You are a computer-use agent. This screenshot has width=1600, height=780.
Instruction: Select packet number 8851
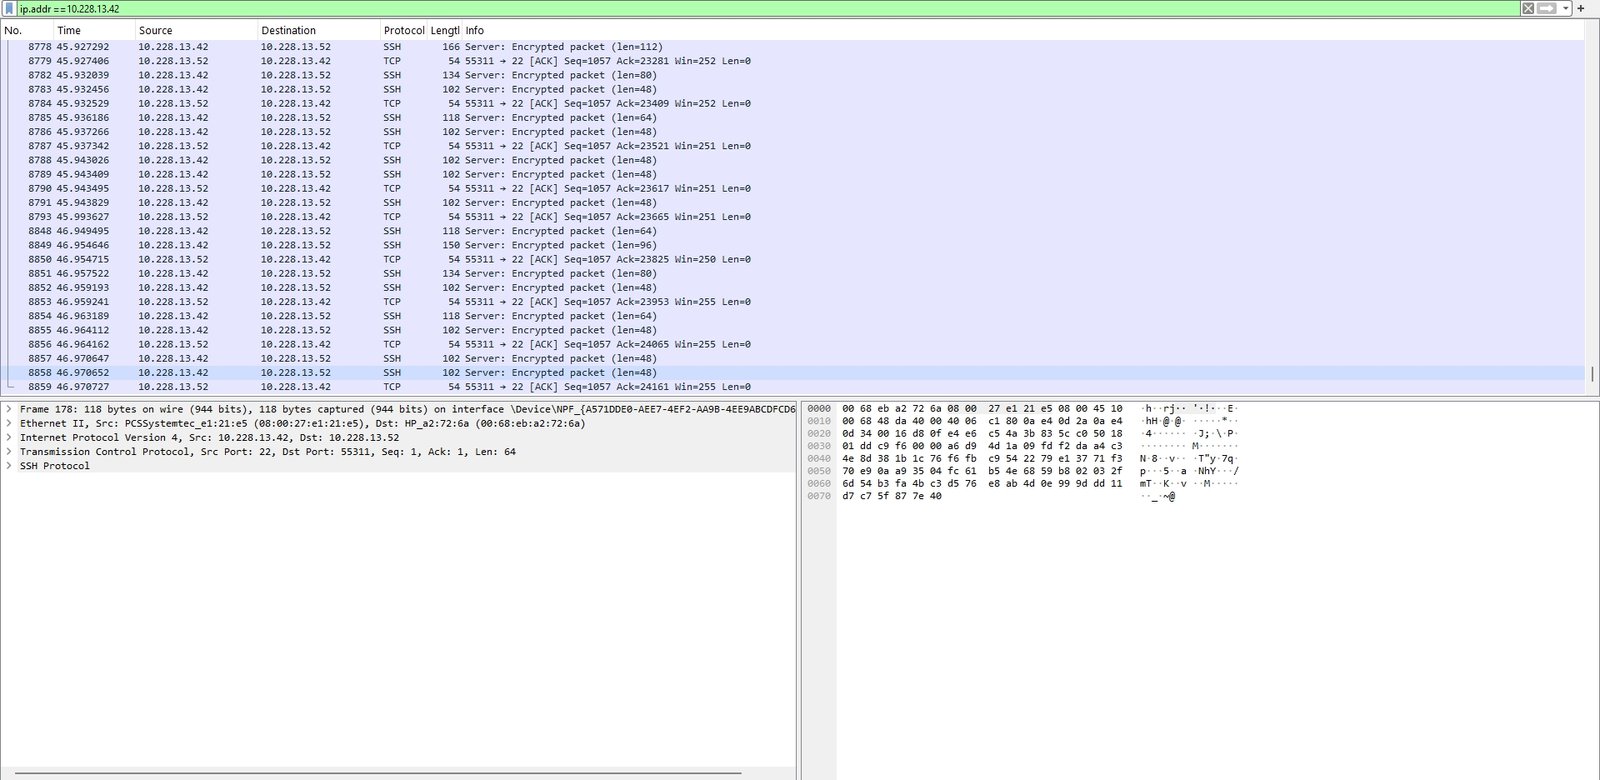793,273
